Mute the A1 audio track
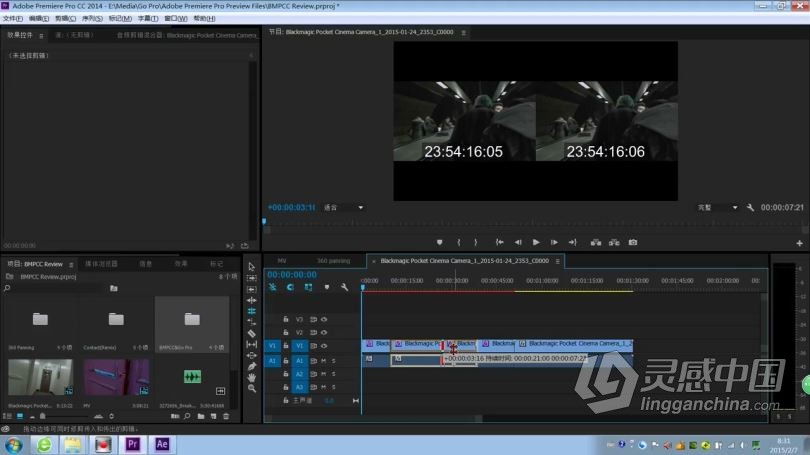This screenshot has width=810, height=455. point(324,361)
